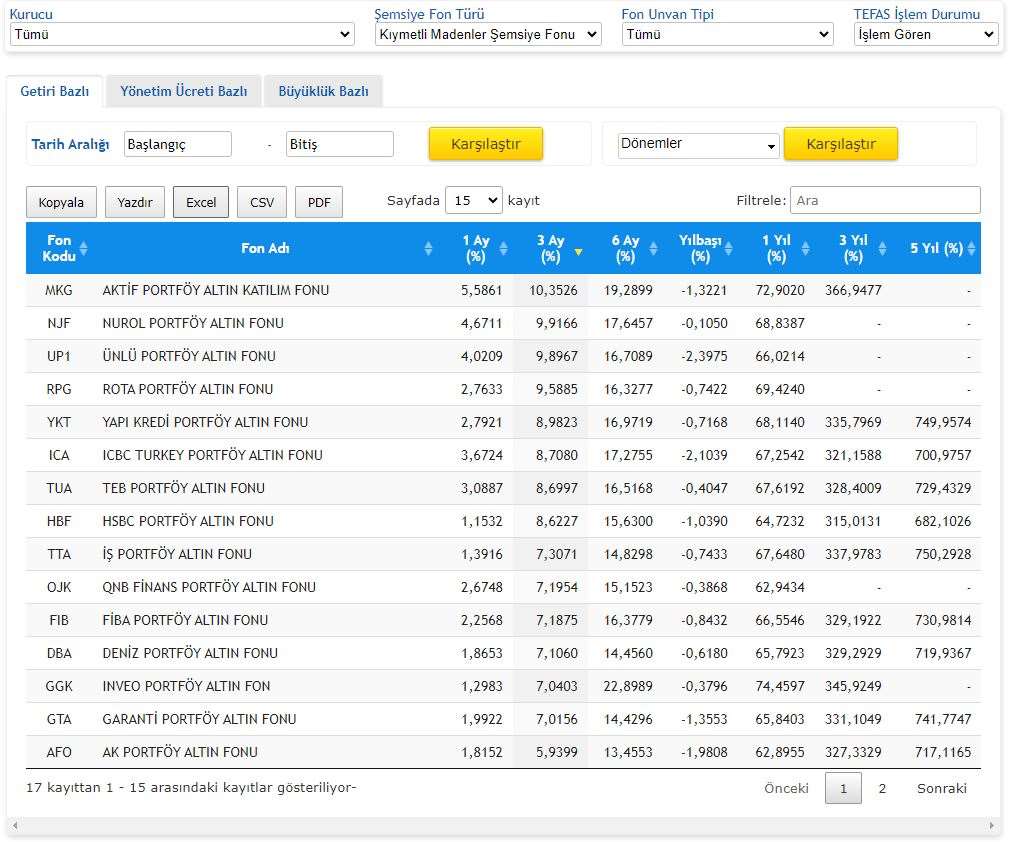Click the Başlangıç date input field
1018x842 pixels.
tap(178, 144)
